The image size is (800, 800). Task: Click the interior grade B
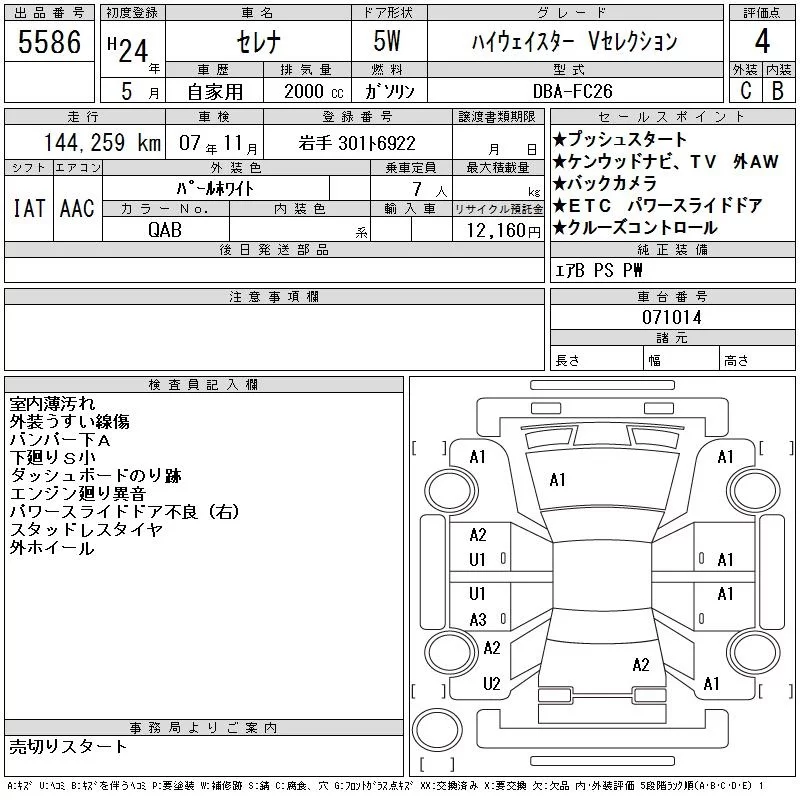(x=778, y=90)
